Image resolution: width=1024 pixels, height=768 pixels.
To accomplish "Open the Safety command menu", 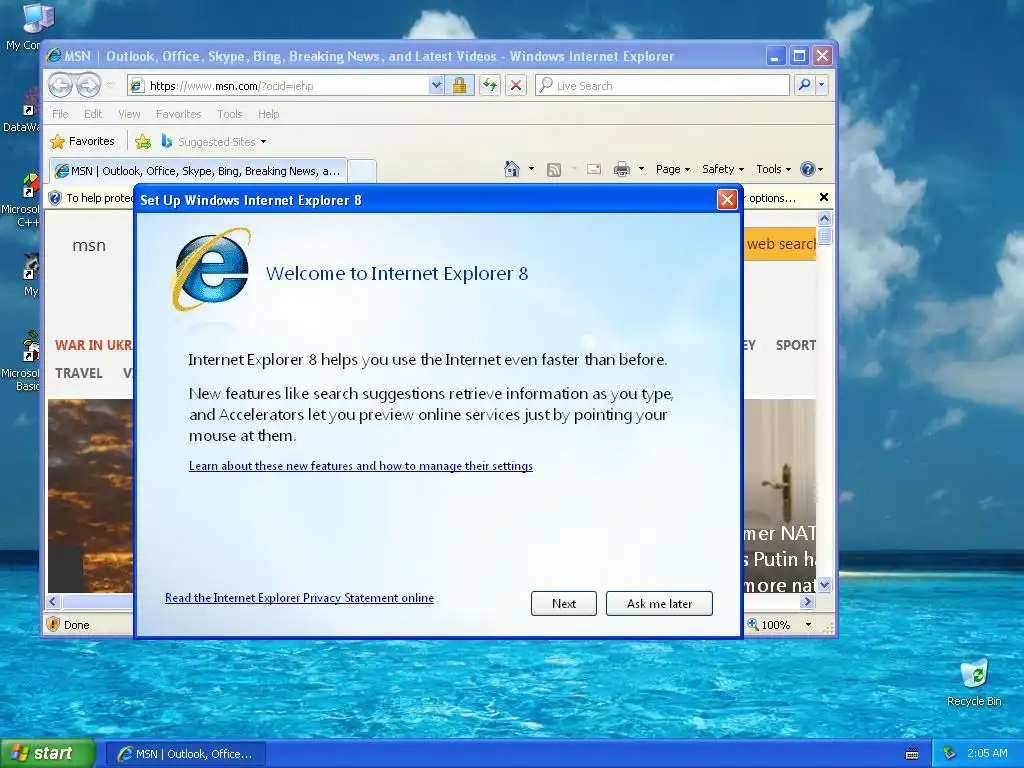I will [x=723, y=169].
